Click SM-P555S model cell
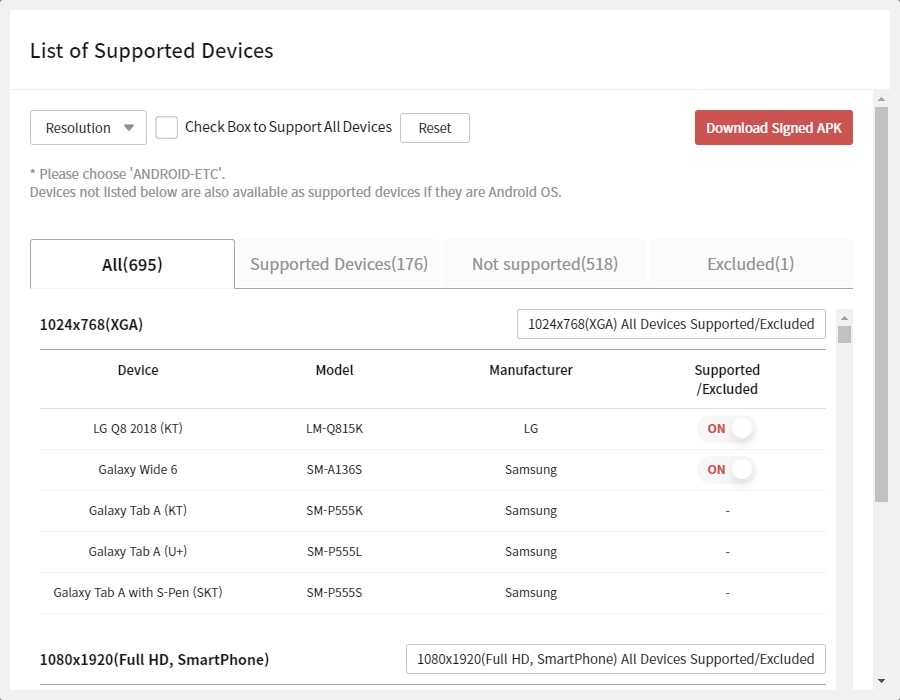The height and width of the screenshot is (700, 900). pos(334,593)
